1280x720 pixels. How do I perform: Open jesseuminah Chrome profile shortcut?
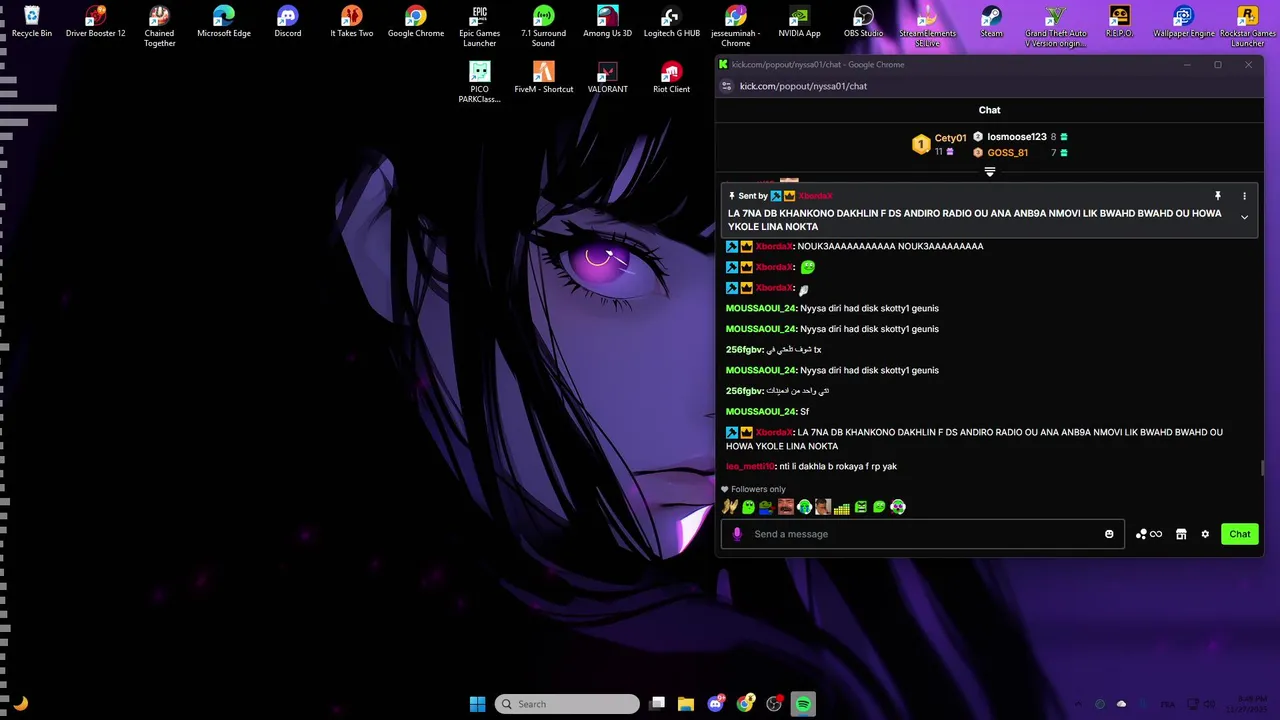[736, 26]
